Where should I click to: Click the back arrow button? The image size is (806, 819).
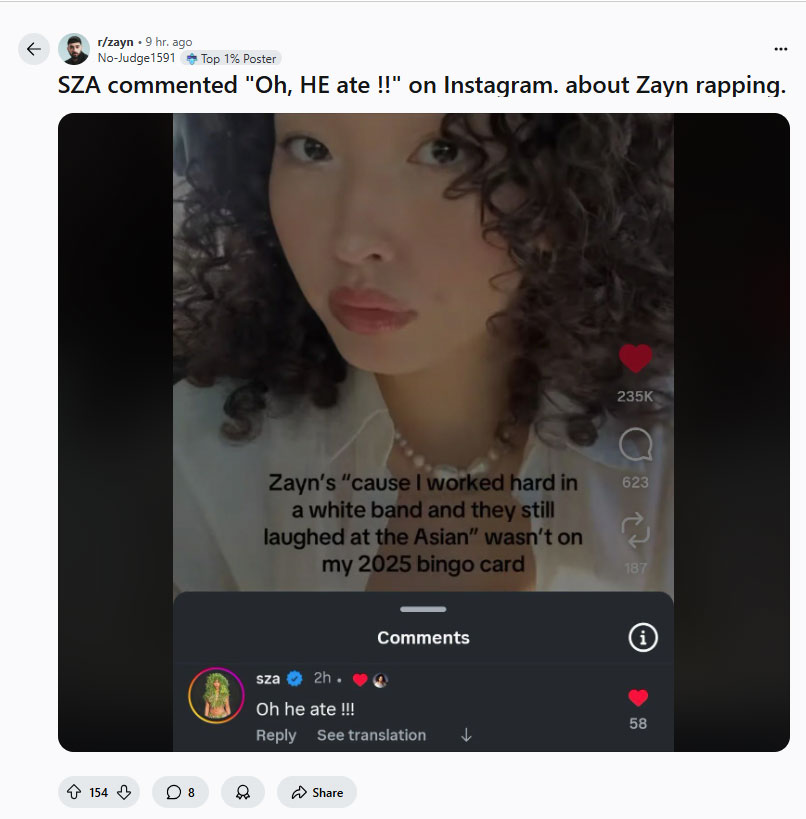point(34,49)
